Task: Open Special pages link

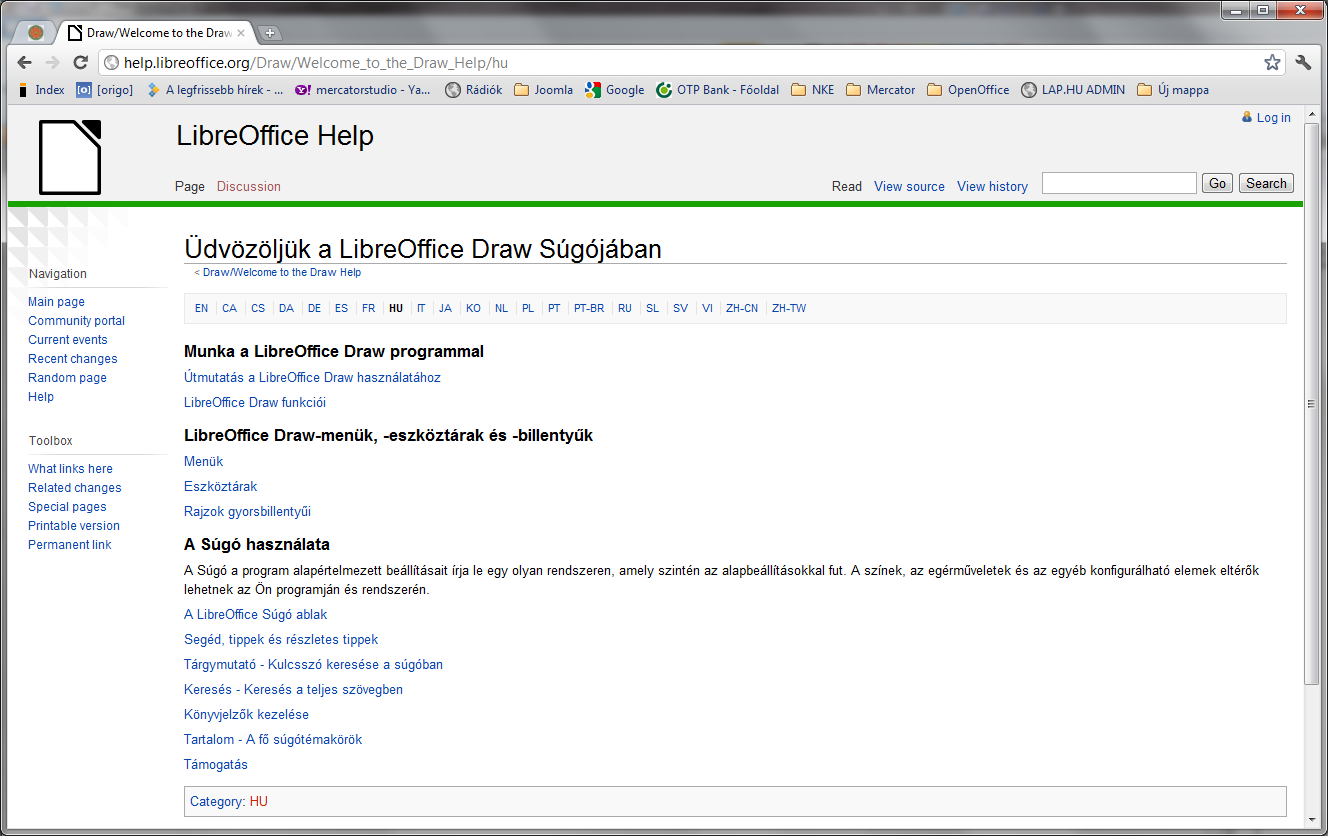Action: click(x=67, y=507)
